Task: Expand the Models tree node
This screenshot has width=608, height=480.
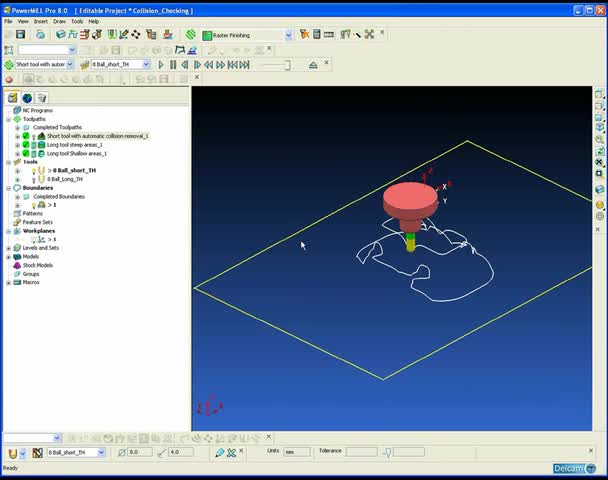Action: [8, 257]
